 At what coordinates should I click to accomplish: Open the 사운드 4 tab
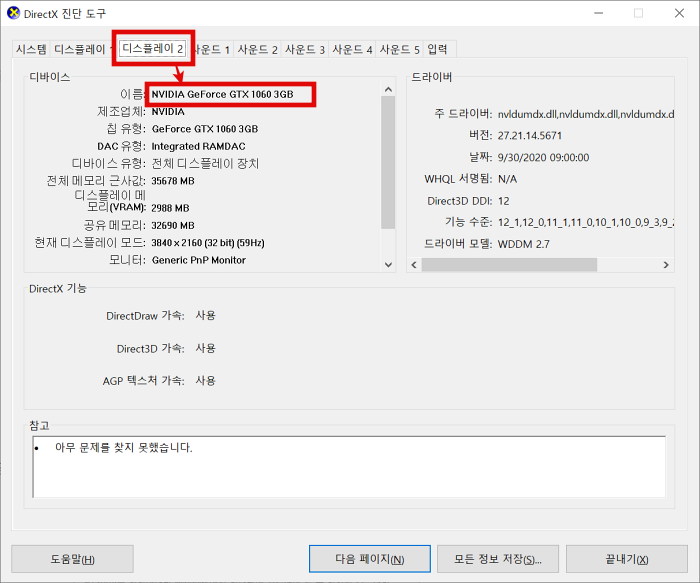pyautogui.click(x=352, y=49)
